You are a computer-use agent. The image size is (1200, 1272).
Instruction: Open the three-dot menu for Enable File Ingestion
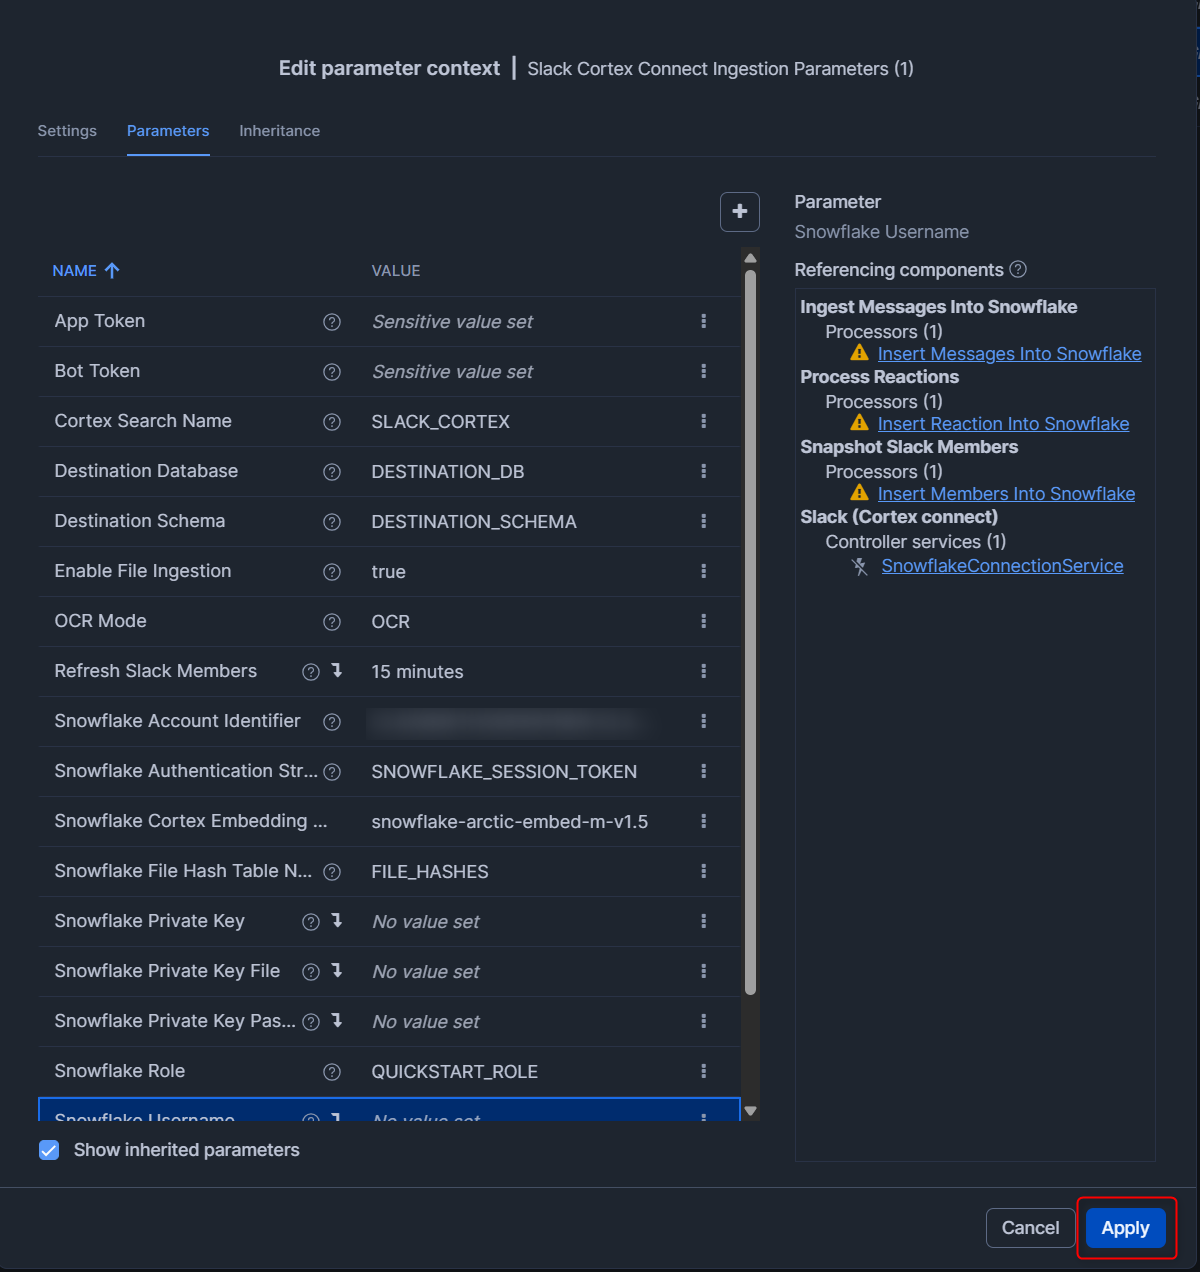704,571
